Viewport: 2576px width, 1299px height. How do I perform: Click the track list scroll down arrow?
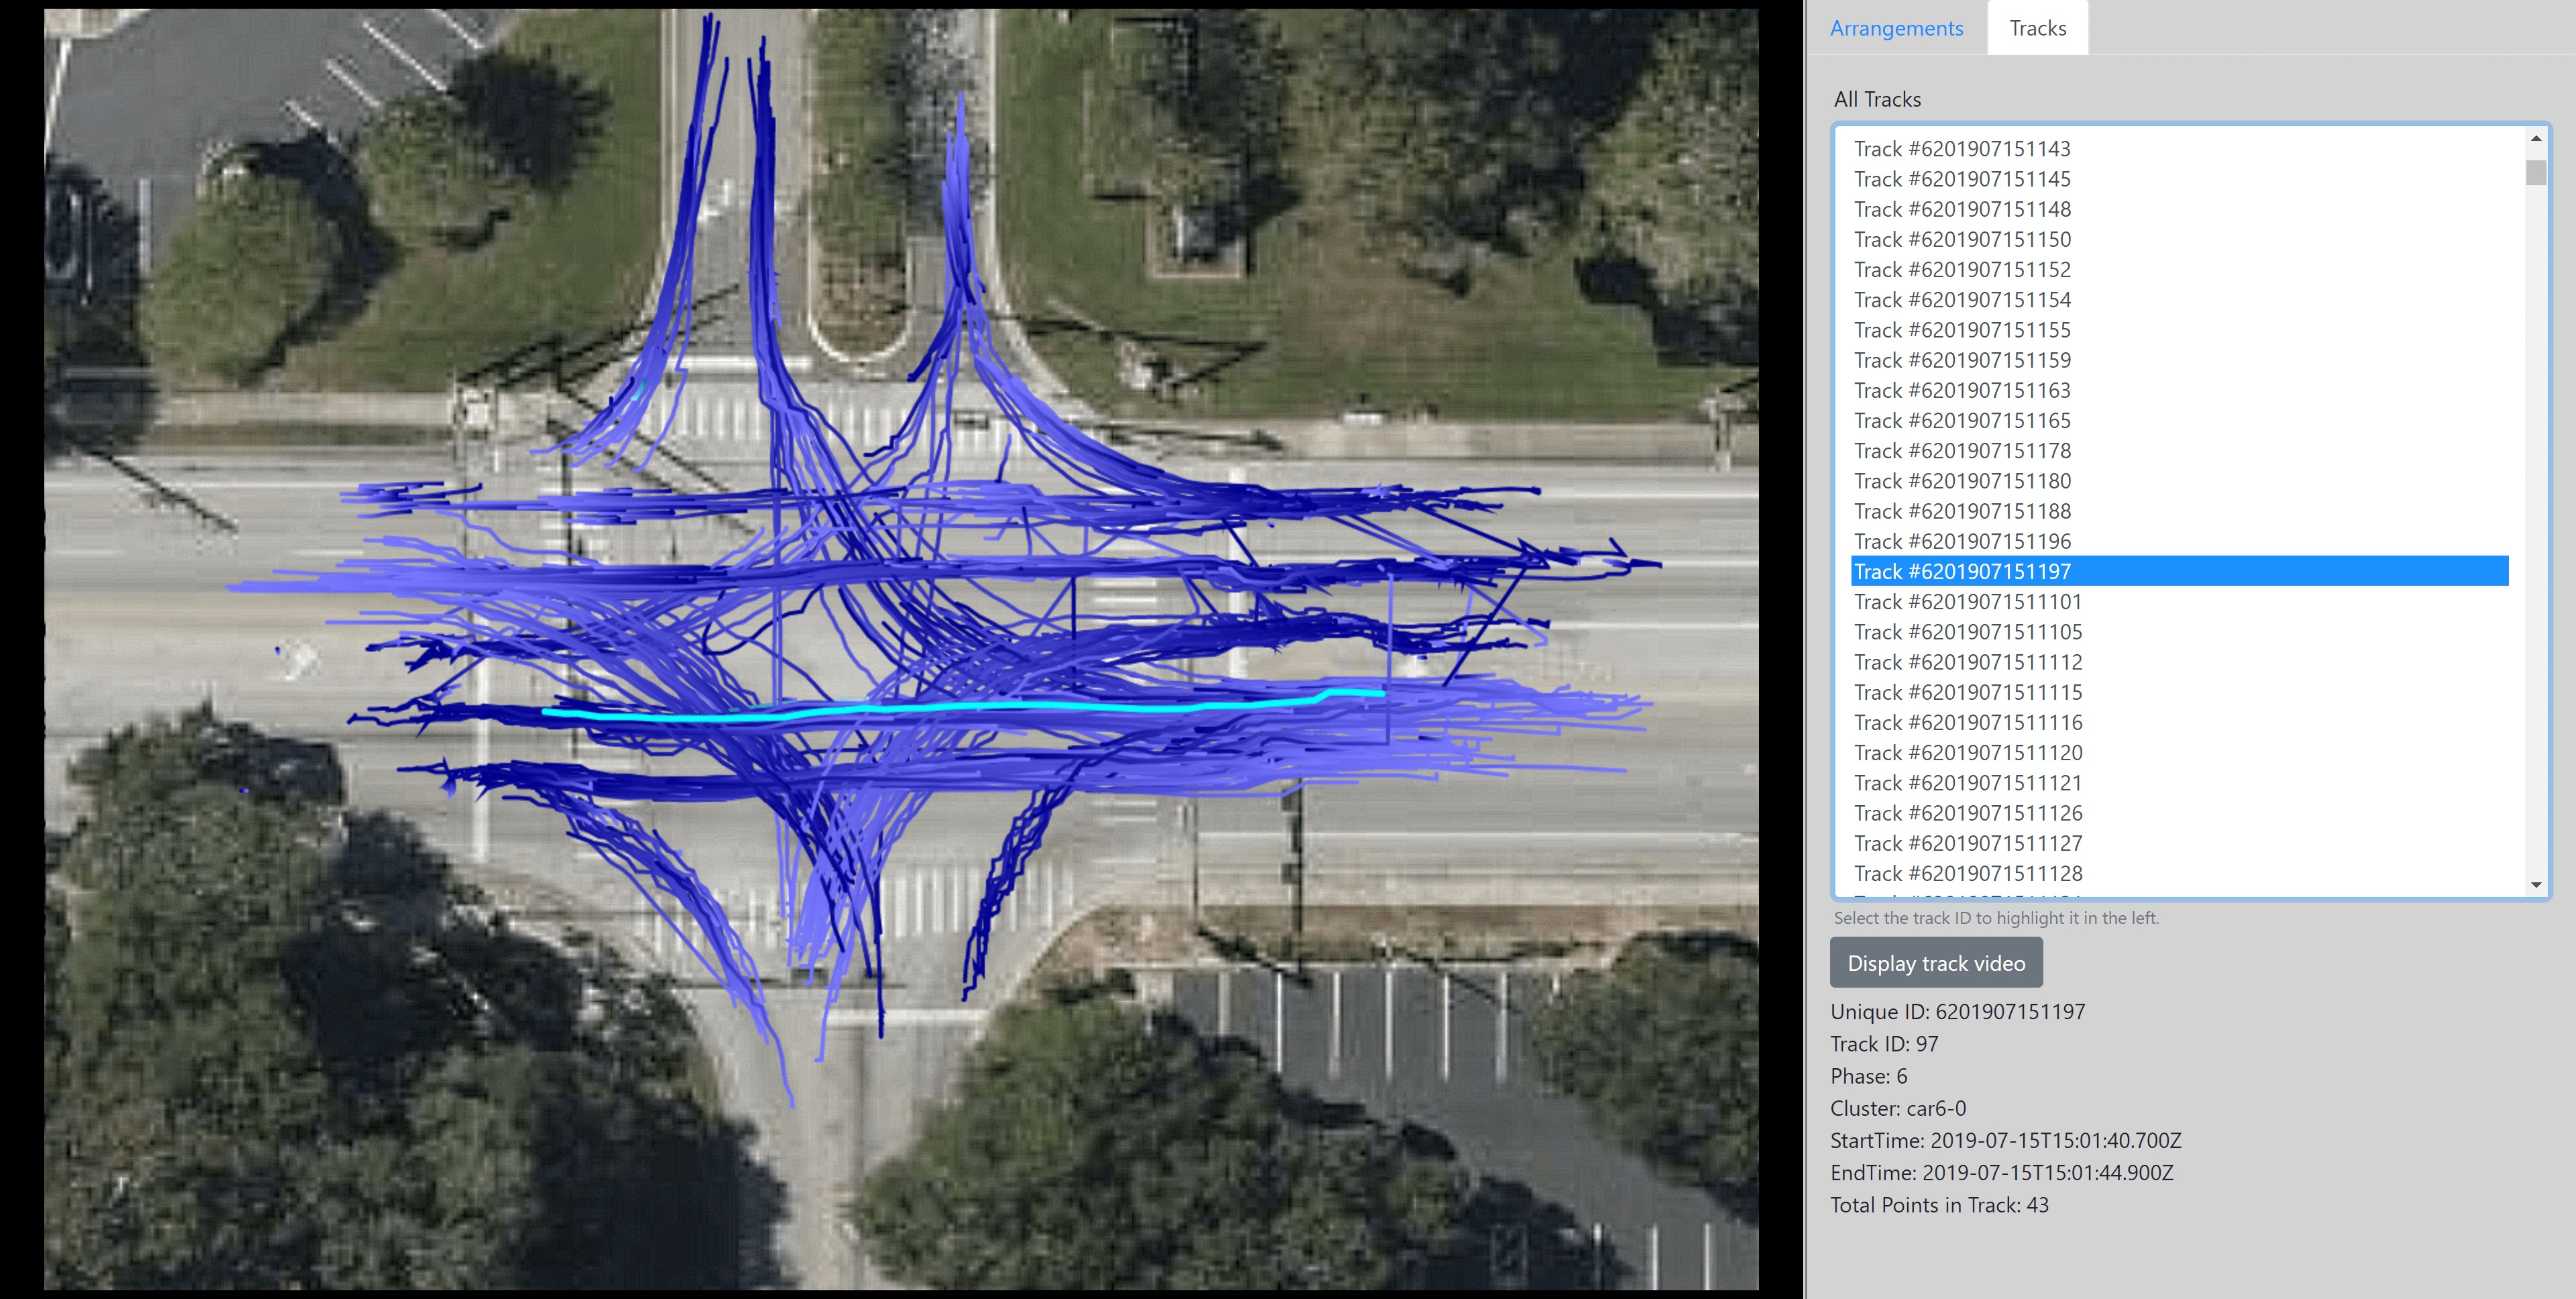pos(2535,885)
